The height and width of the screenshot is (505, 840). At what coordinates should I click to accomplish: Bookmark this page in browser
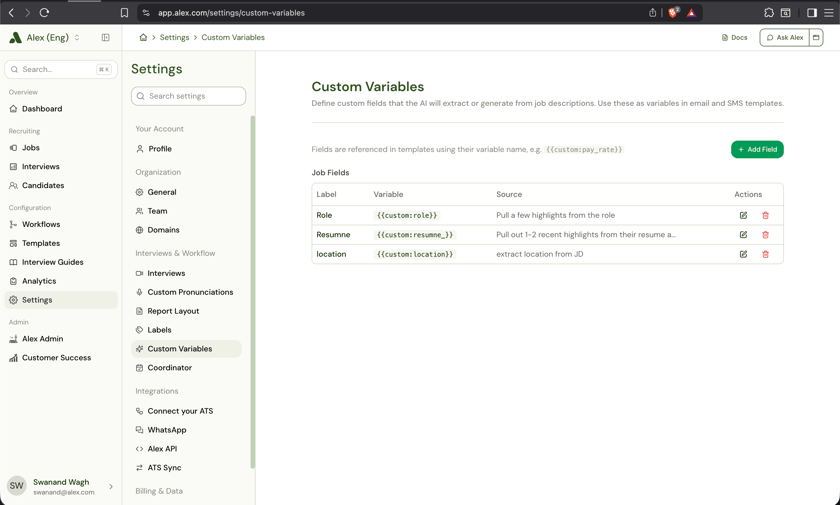(x=124, y=12)
